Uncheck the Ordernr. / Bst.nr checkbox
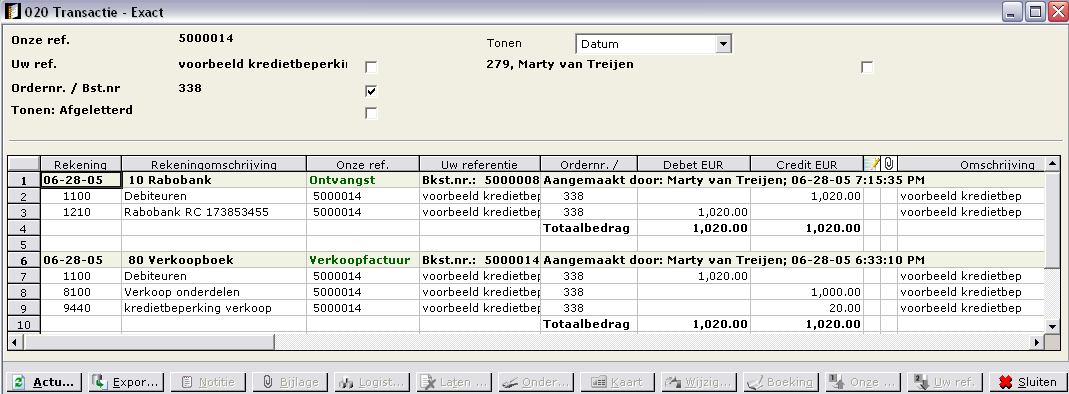This screenshot has width=1069, height=394. pyautogui.click(x=372, y=91)
